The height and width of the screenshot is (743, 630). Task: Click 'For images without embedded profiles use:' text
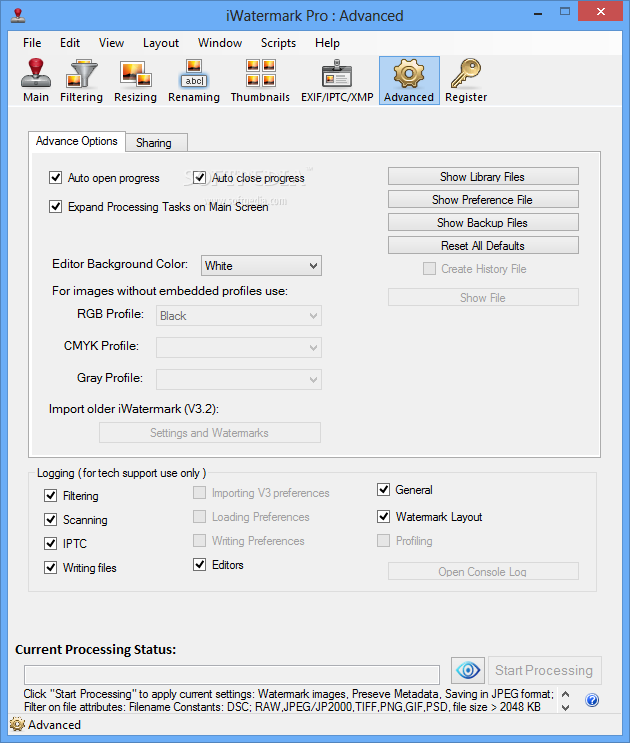coord(170,290)
